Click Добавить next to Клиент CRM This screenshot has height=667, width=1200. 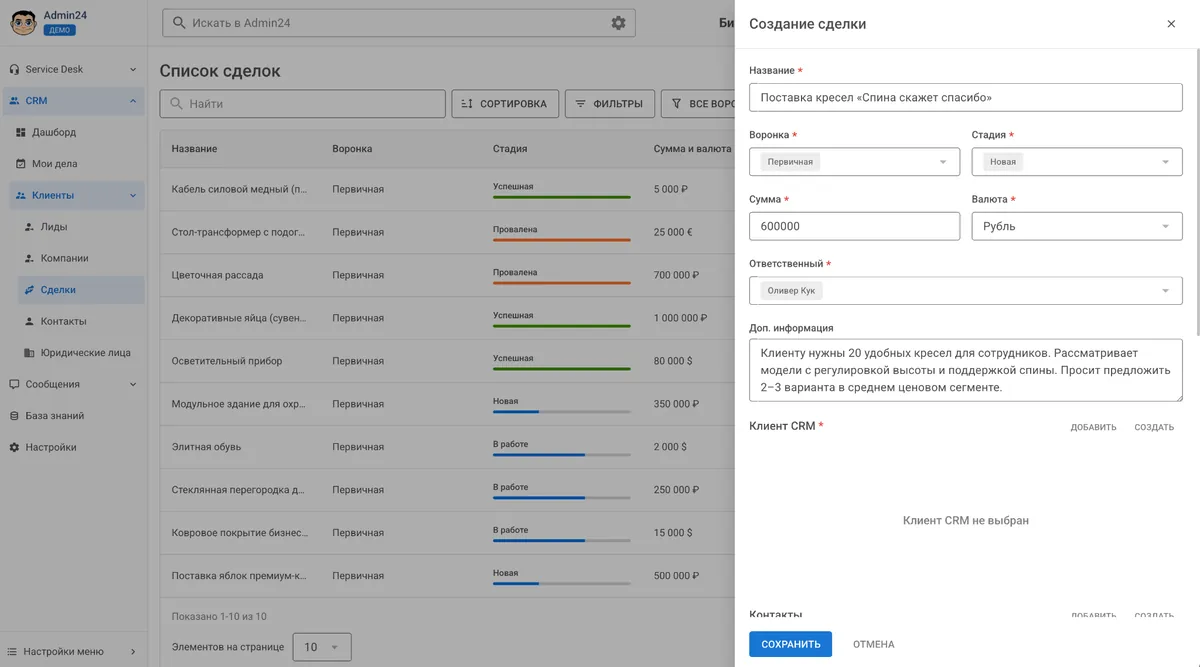[x=1093, y=427]
